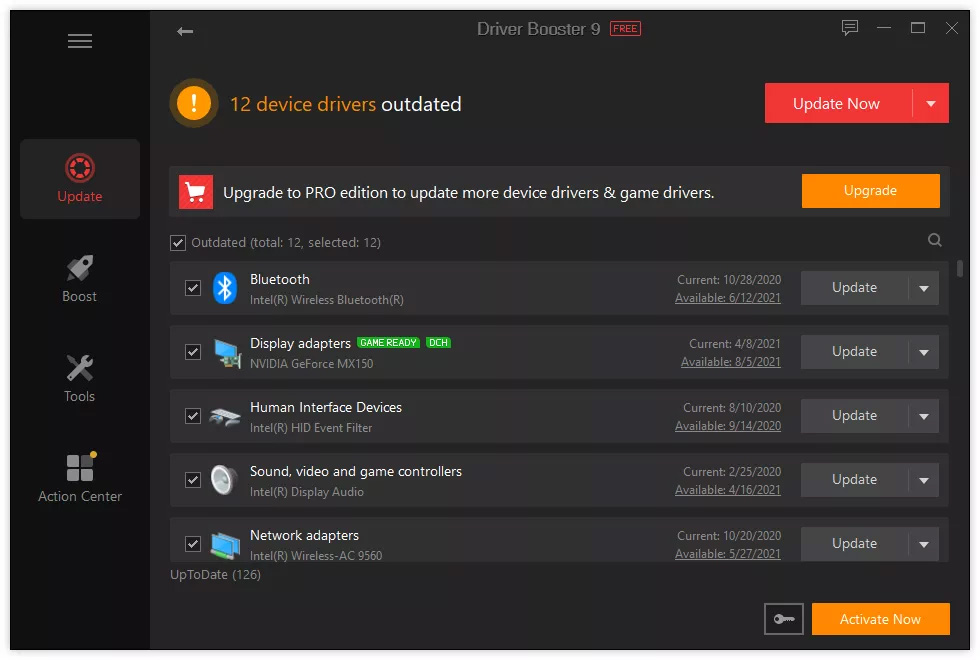Expand the Sound controllers Update dropdown arrow

(924, 480)
